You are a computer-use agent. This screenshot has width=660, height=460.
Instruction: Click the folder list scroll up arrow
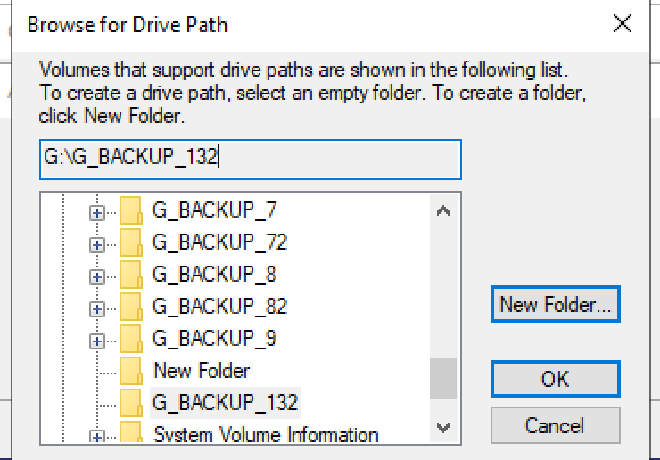tap(444, 211)
